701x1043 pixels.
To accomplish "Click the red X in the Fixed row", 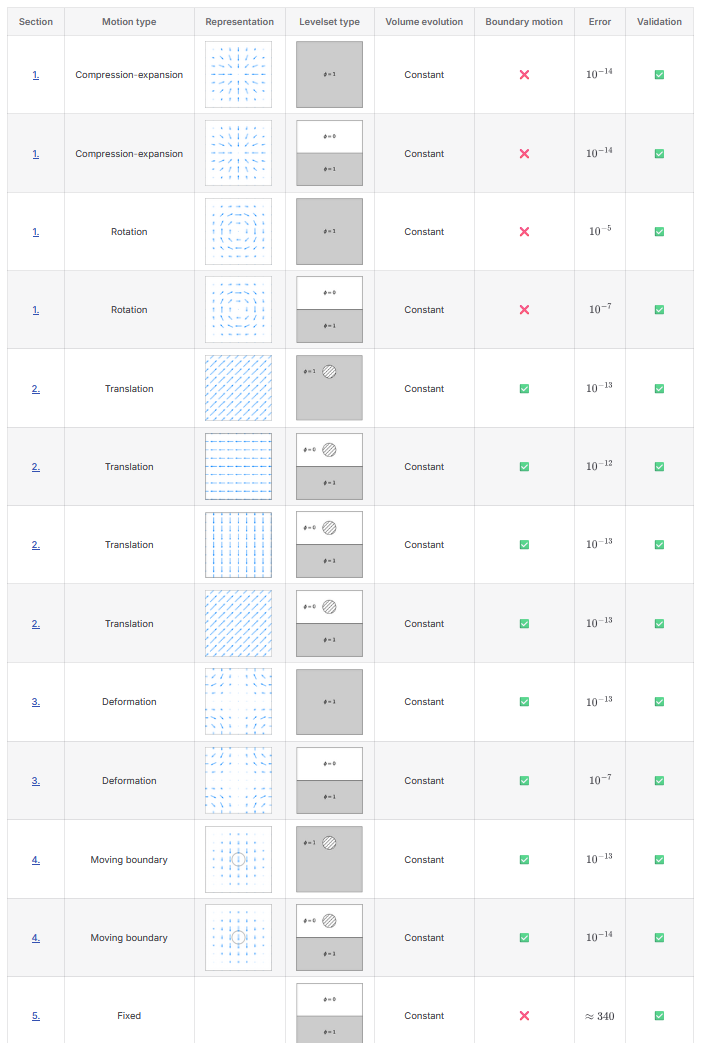I will pos(524,1016).
